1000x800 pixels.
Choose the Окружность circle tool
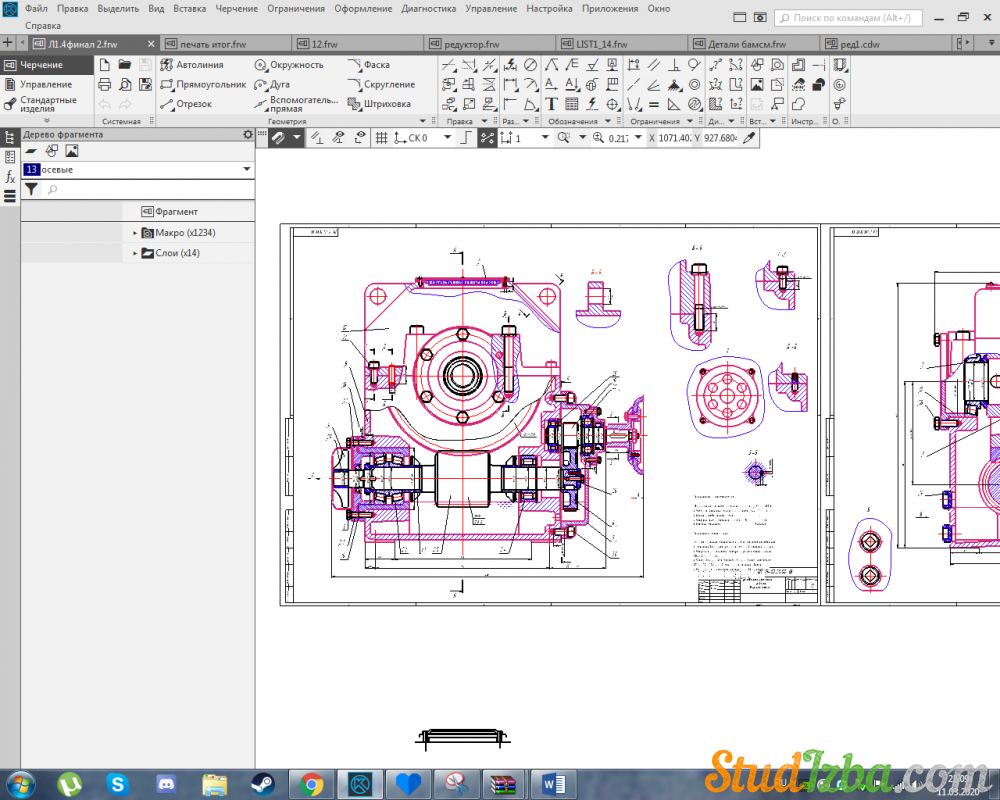point(288,65)
